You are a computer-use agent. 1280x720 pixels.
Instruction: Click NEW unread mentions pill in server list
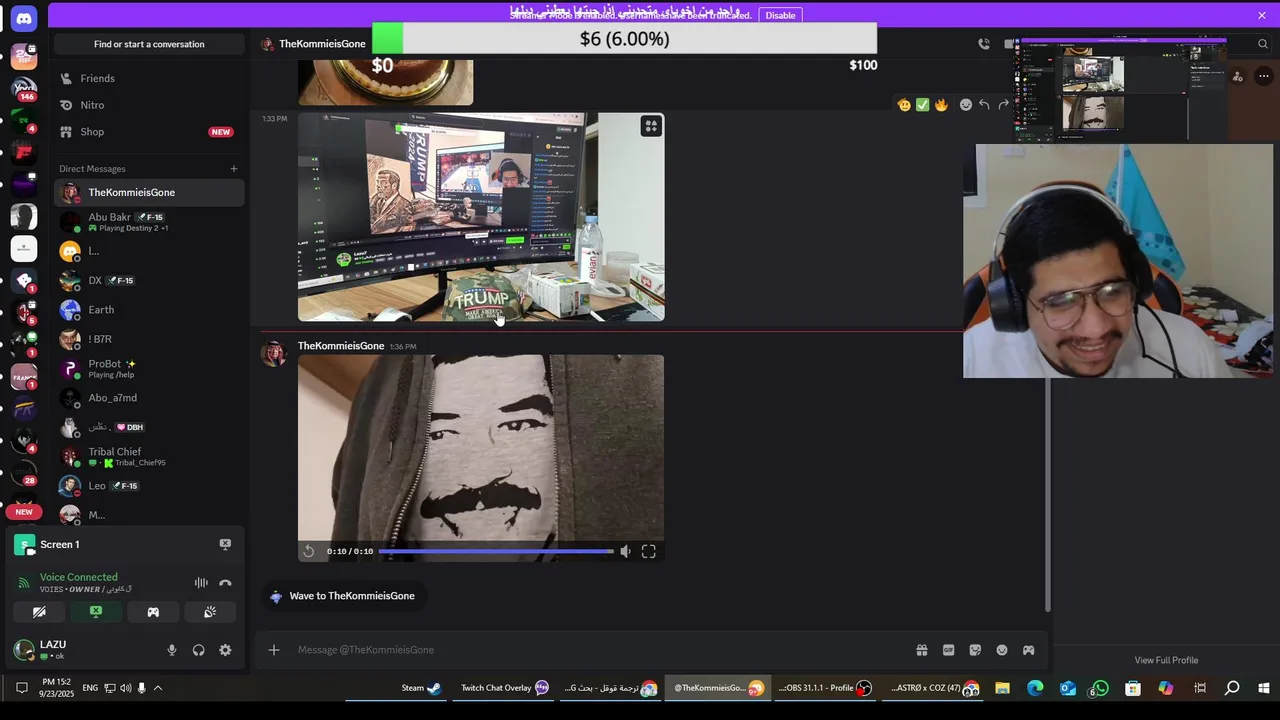pyautogui.click(x=24, y=512)
